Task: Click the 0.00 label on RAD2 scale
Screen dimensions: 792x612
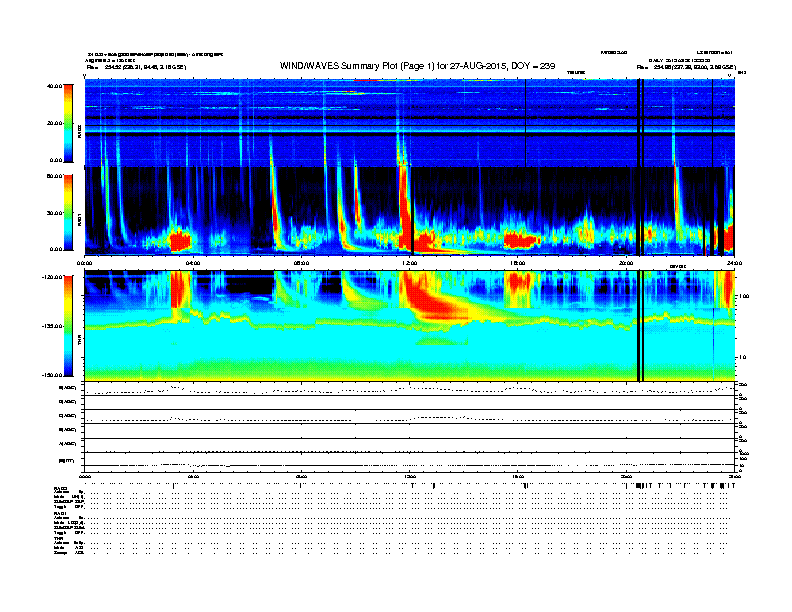Action: coord(56,161)
